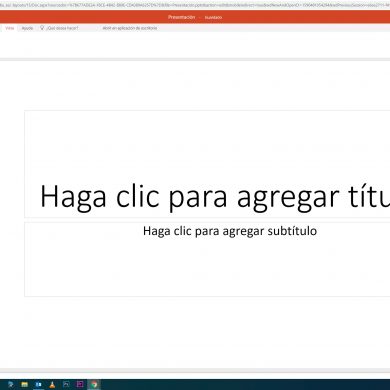Launch VLC media player from the taskbar
The height and width of the screenshot is (390, 390).
coord(52,385)
